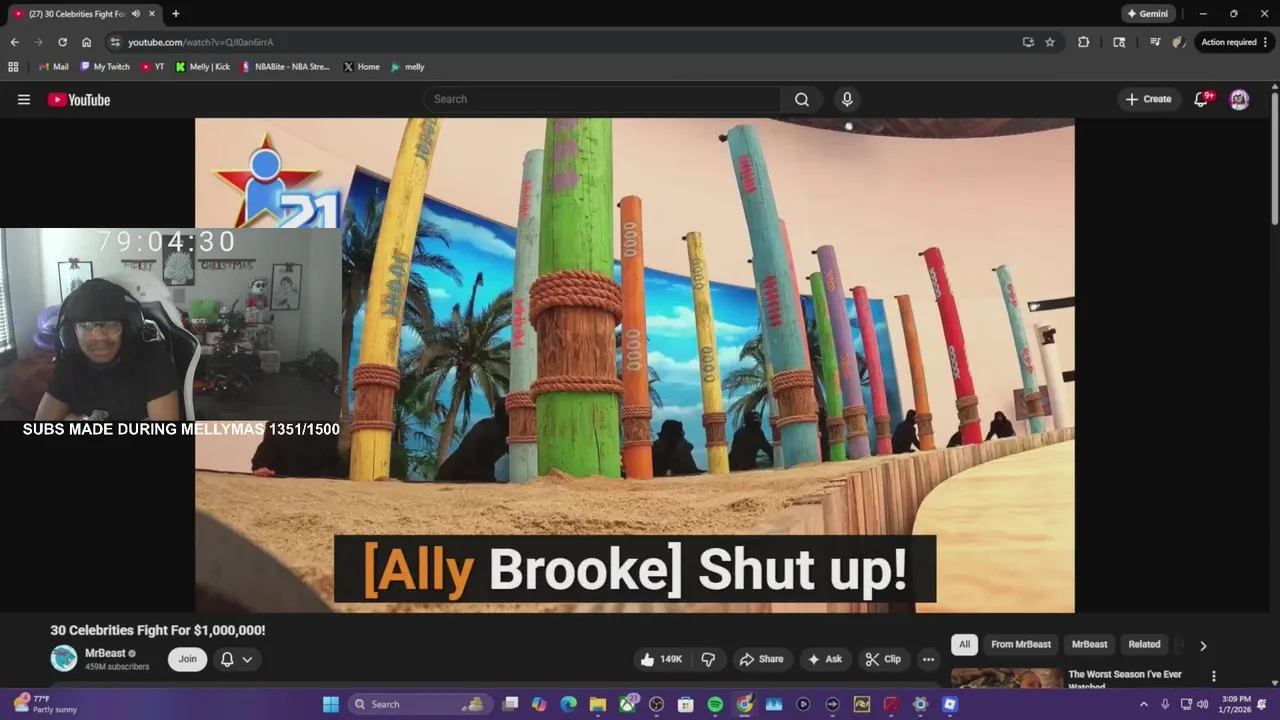
Task: Select the From MrBeast filter chip
Action: point(1020,644)
